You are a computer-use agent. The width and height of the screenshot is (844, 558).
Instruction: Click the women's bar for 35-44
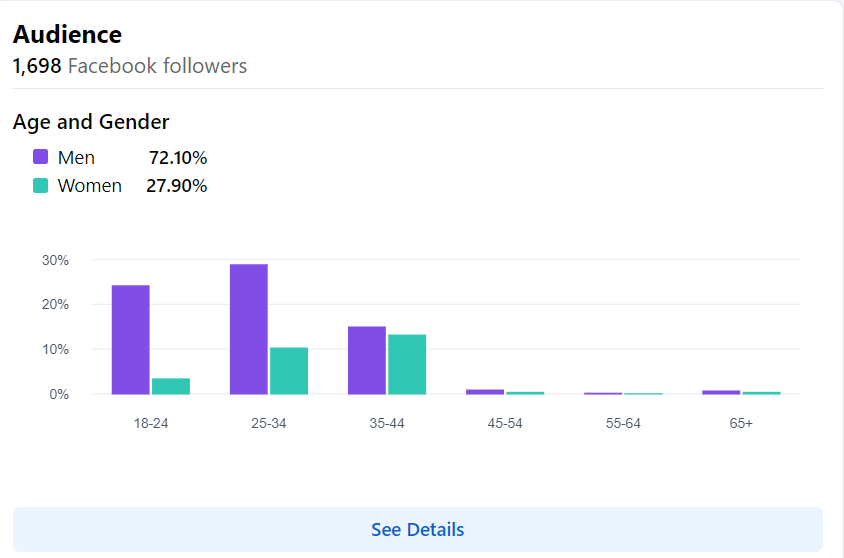[x=407, y=364]
